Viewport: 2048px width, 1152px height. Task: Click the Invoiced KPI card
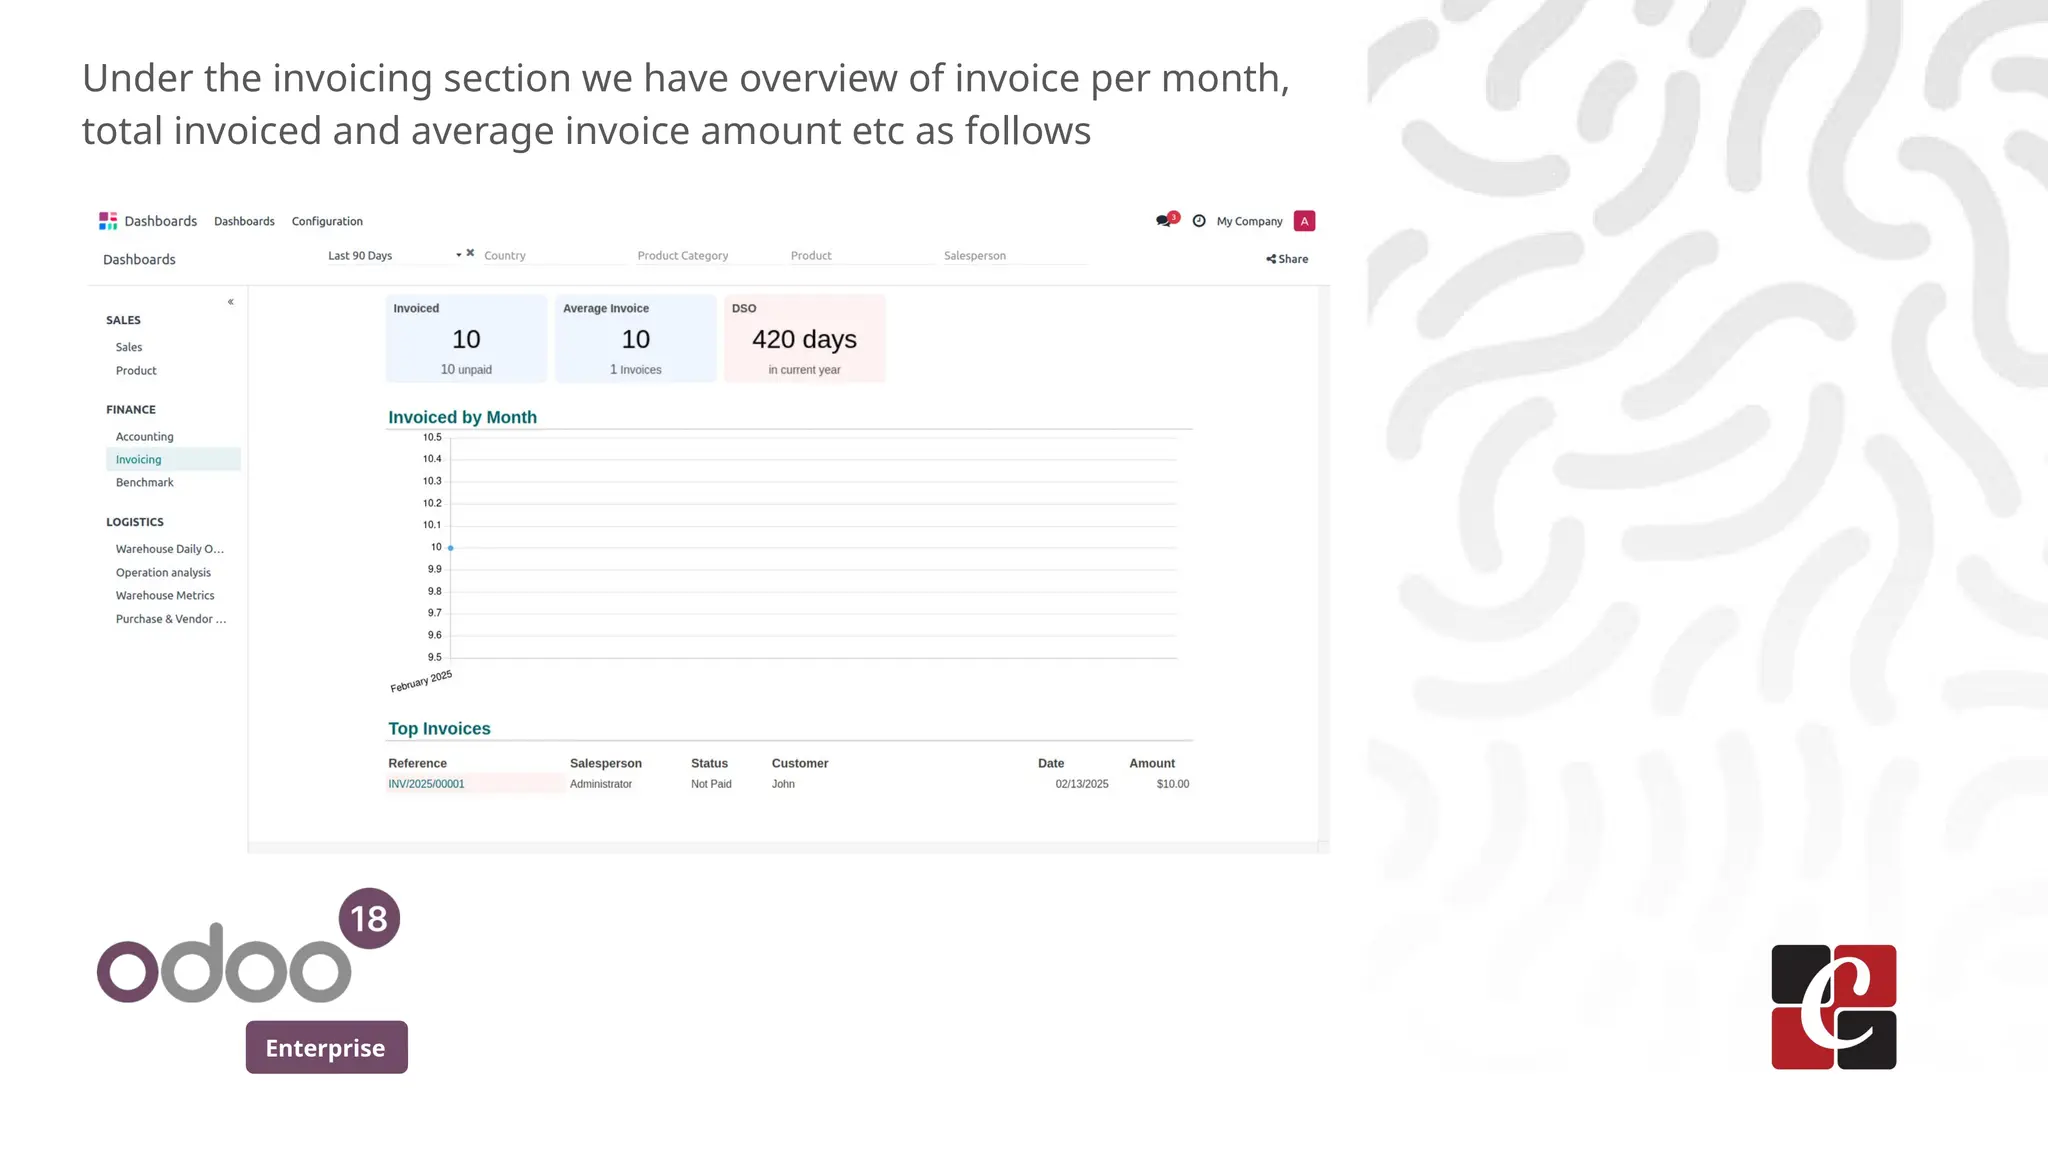(466, 338)
